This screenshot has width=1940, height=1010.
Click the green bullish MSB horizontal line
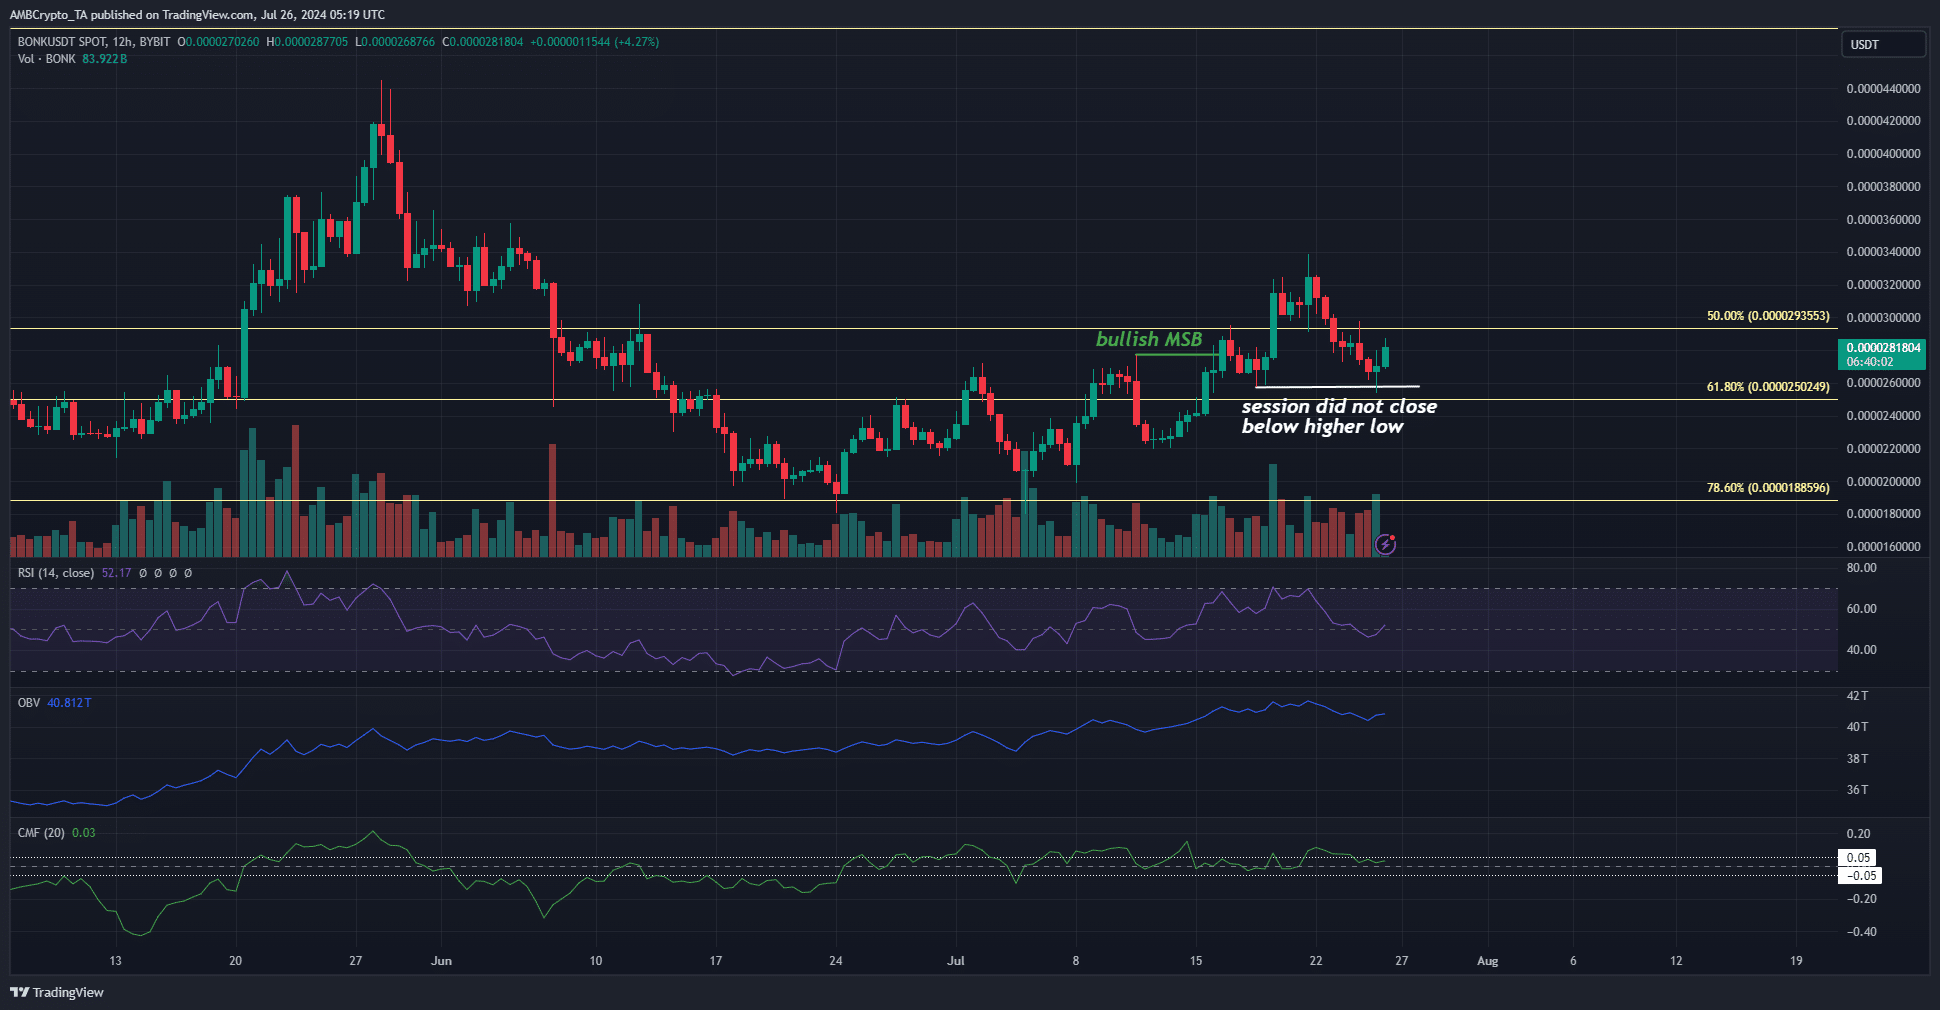pyautogui.click(x=1177, y=355)
